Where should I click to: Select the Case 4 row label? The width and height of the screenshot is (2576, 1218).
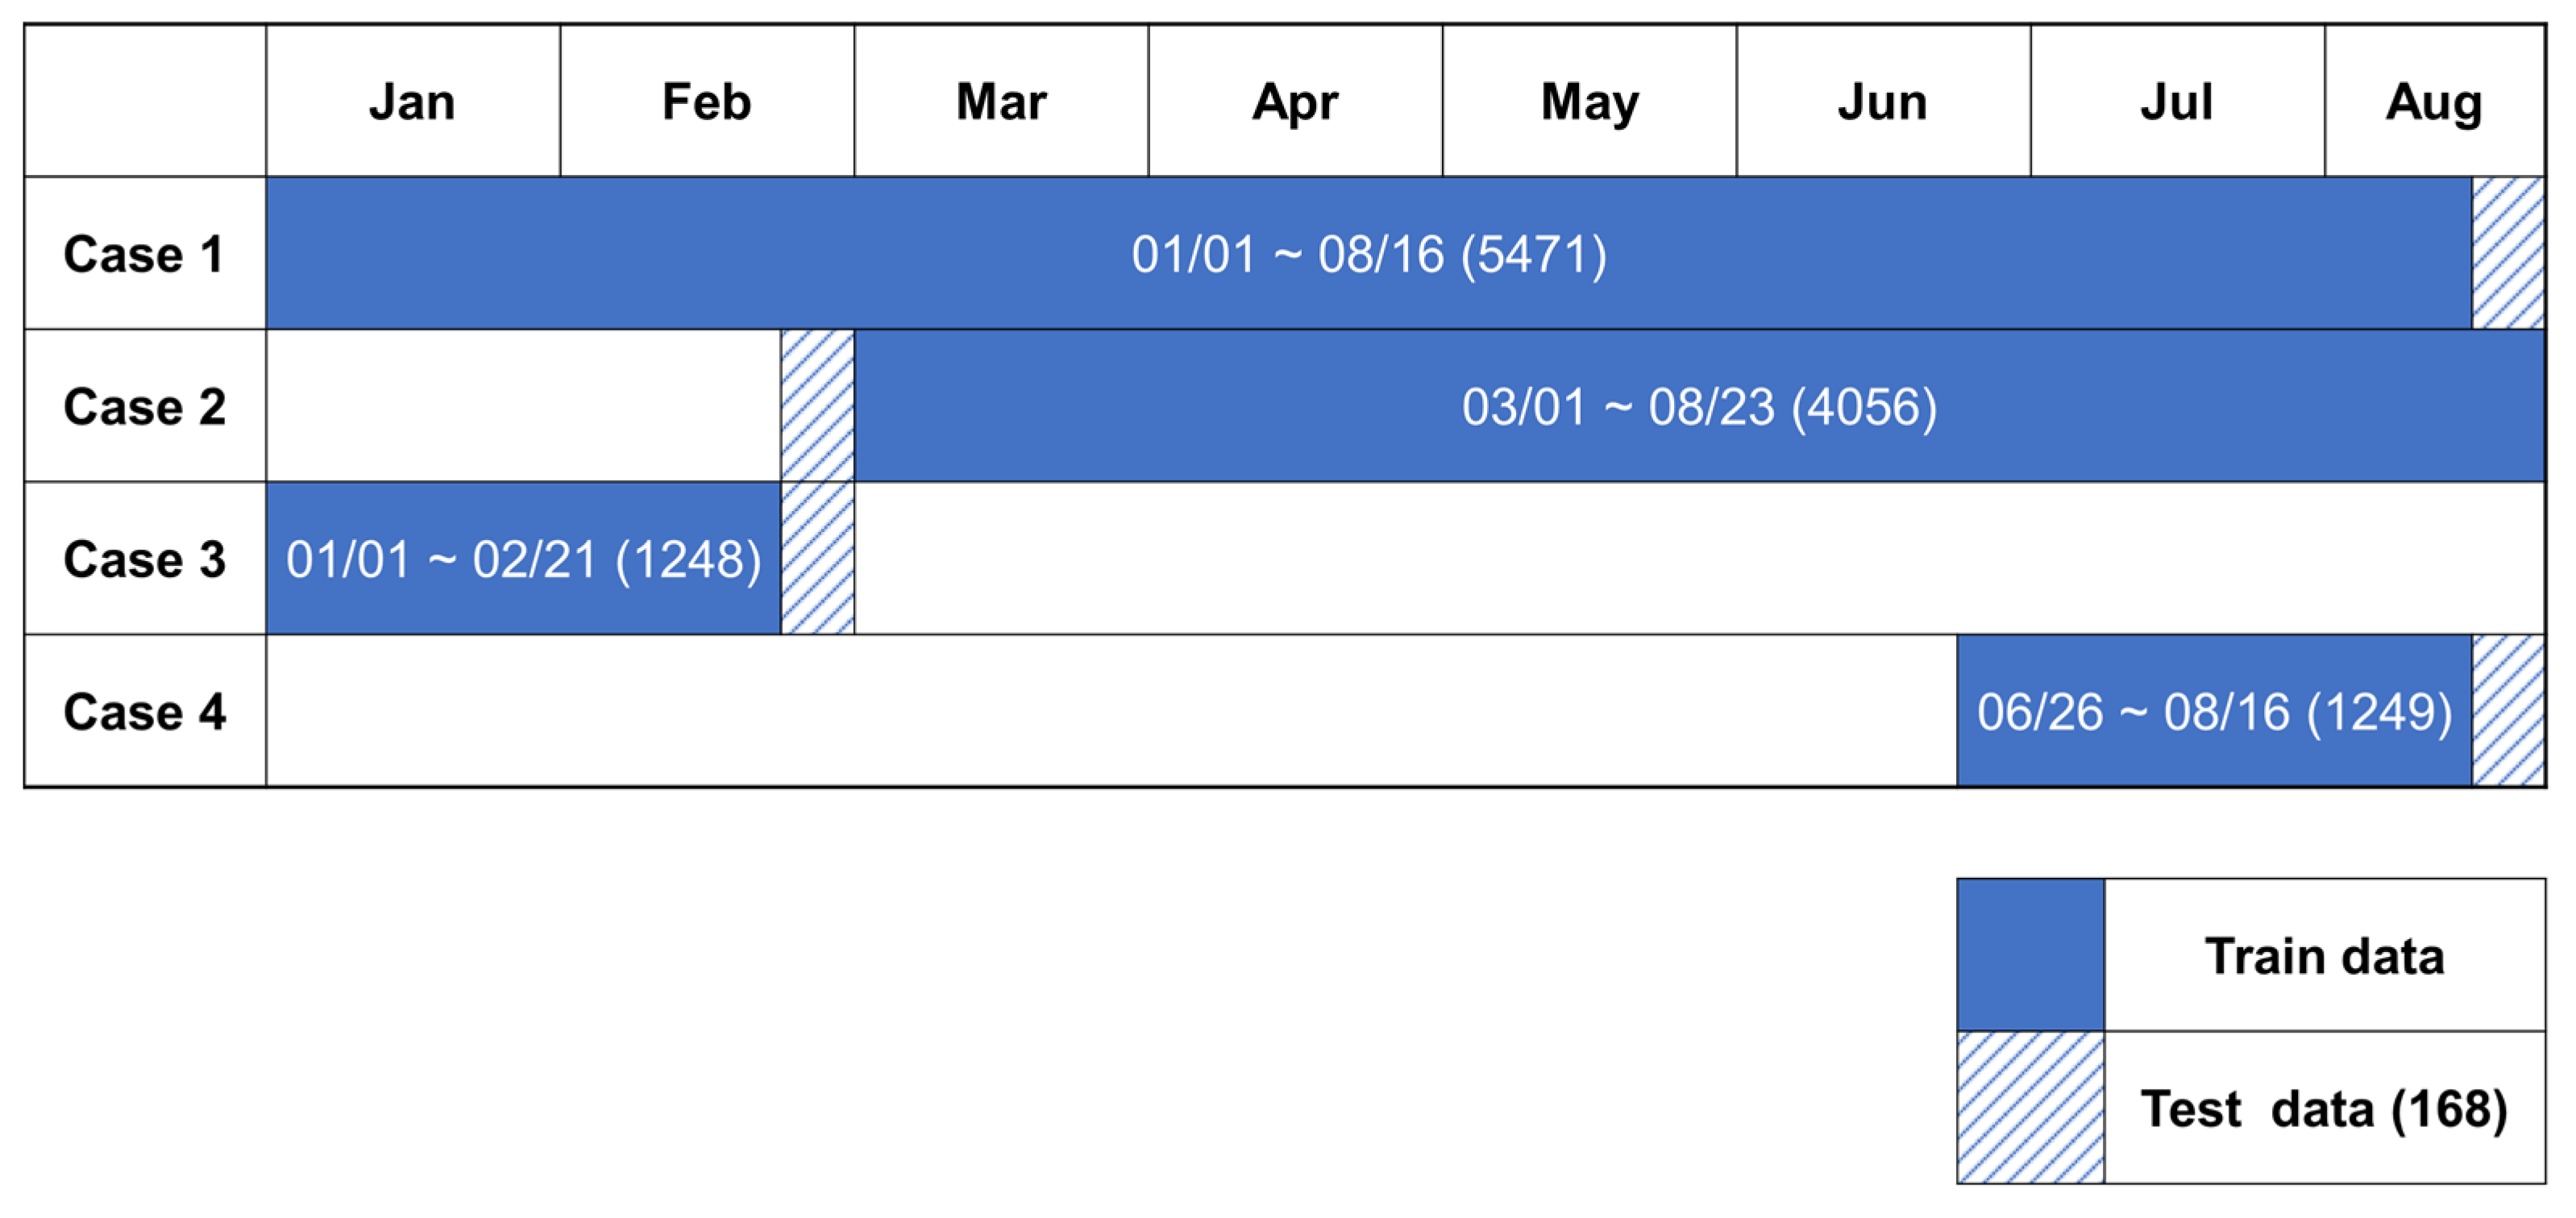(x=145, y=712)
